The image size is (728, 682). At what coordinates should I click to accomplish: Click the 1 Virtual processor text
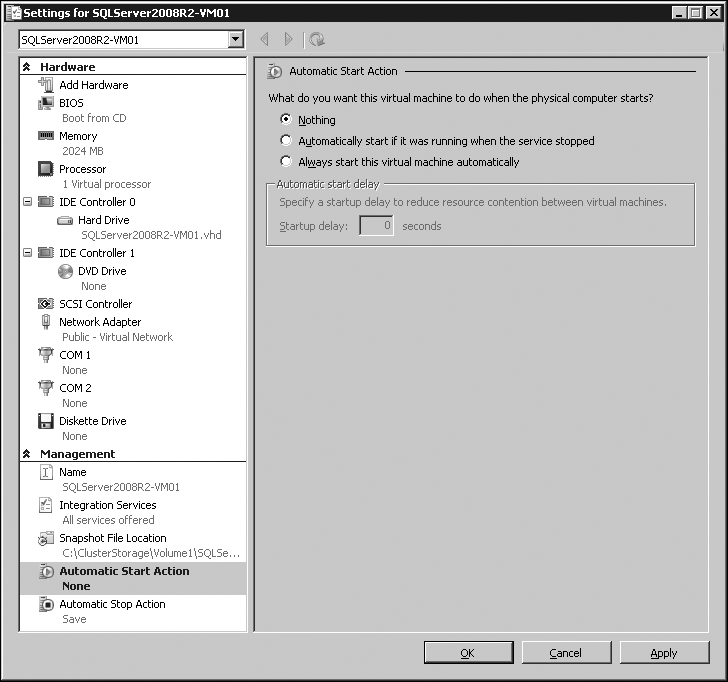(x=107, y=184)
